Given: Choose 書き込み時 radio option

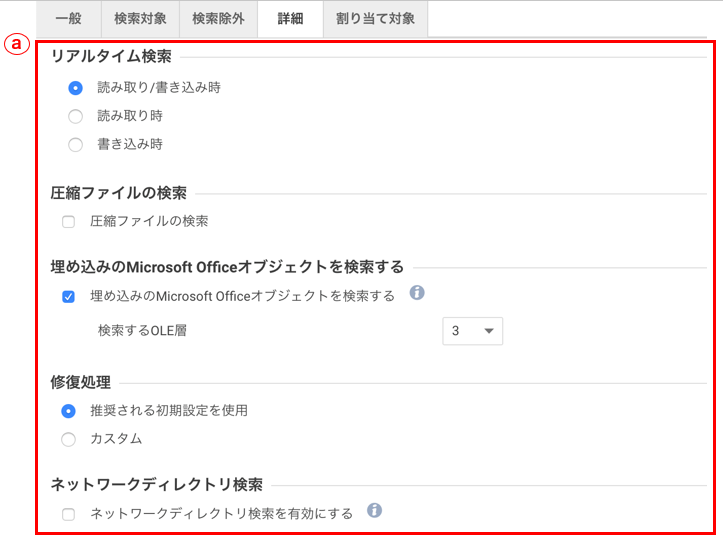Looking at the screenshot, I should tap(76, 144).
